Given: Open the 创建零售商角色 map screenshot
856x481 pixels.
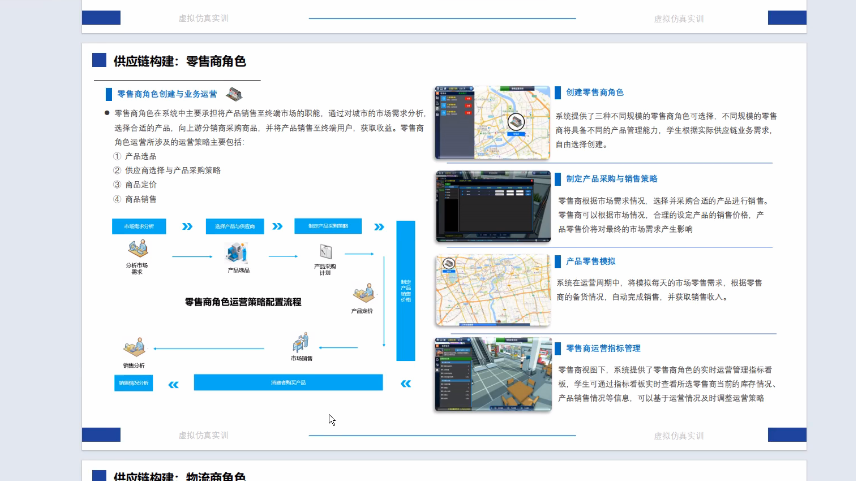Looking at the screenshot, I should coord(492,123).
